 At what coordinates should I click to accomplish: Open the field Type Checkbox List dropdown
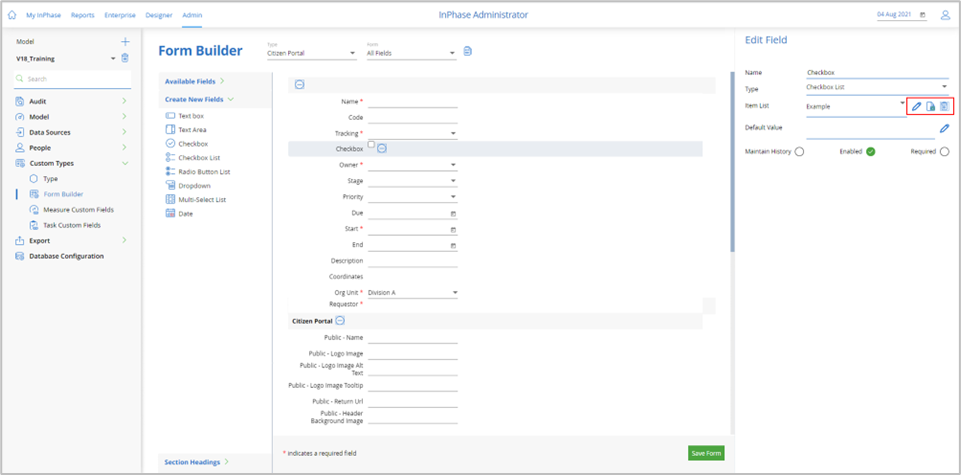tap(877, 88)
